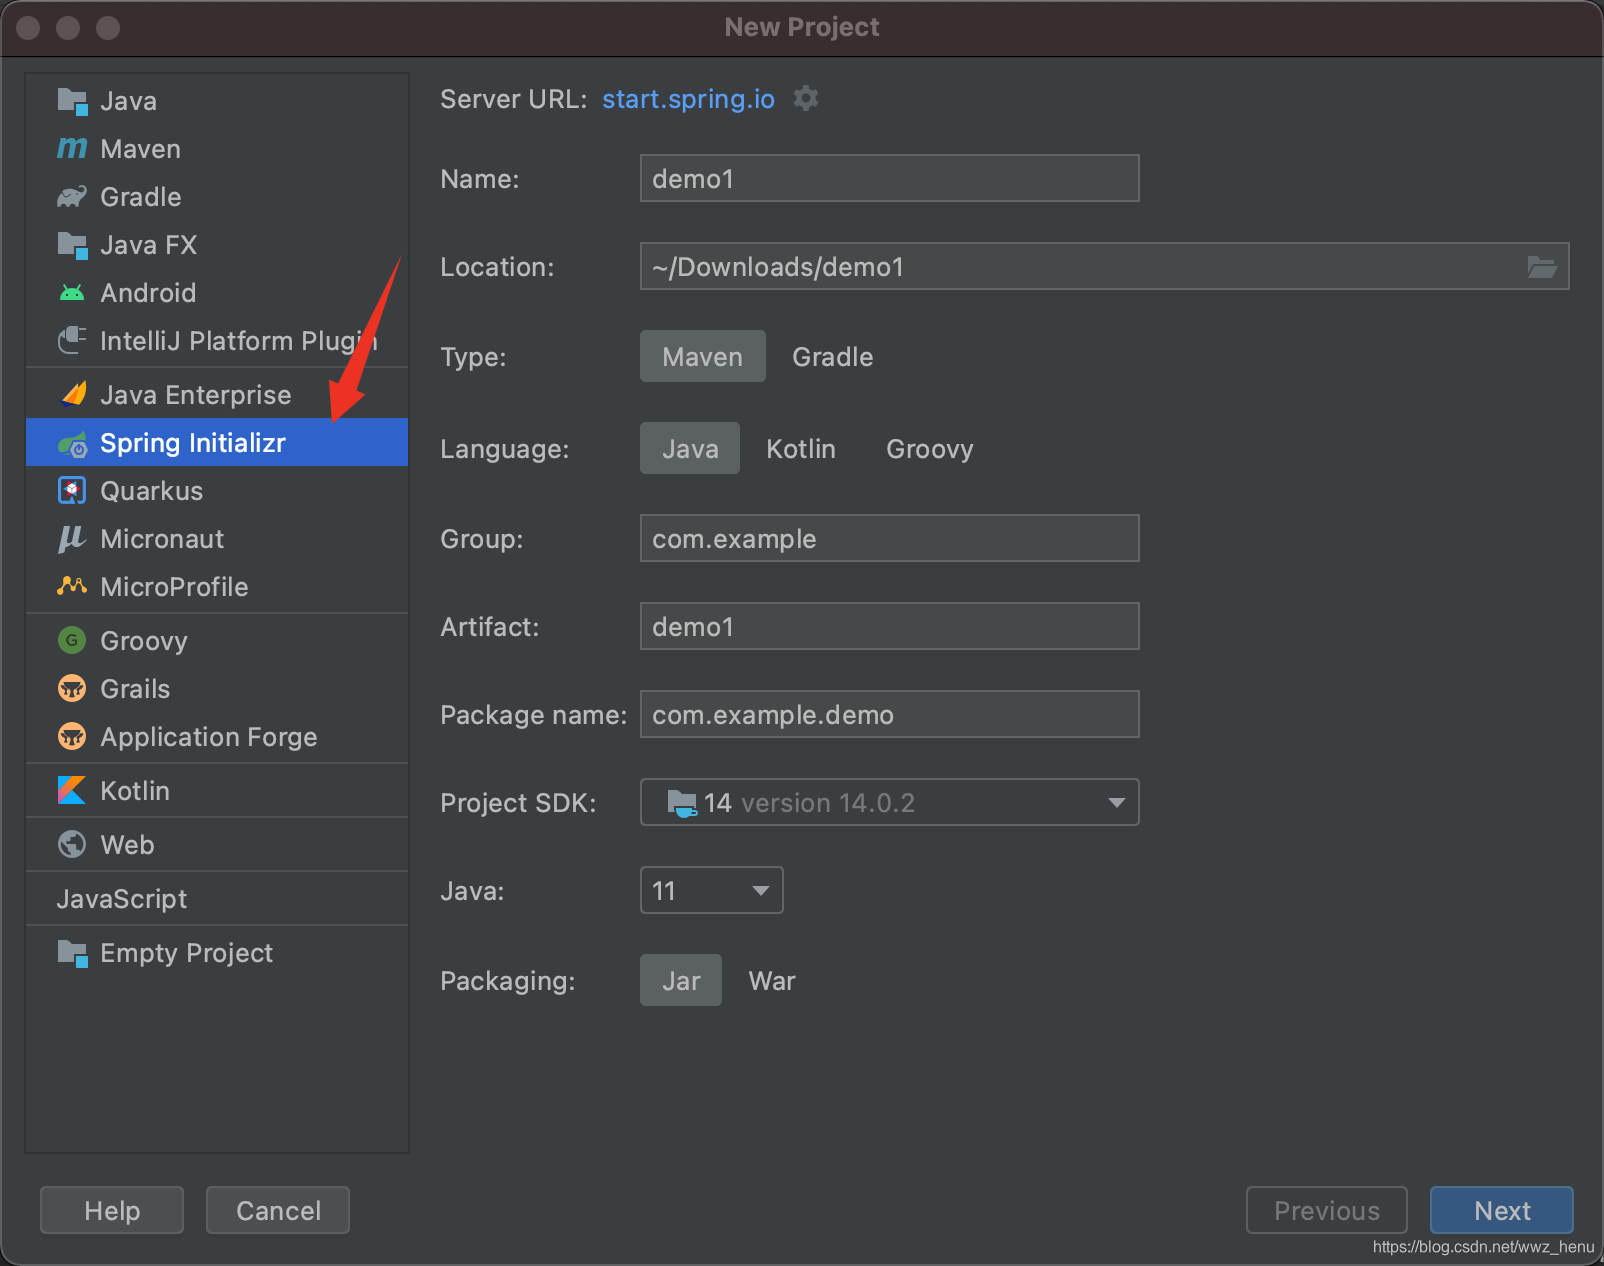Click the Grails logo icon

click(x=72, y=689)
